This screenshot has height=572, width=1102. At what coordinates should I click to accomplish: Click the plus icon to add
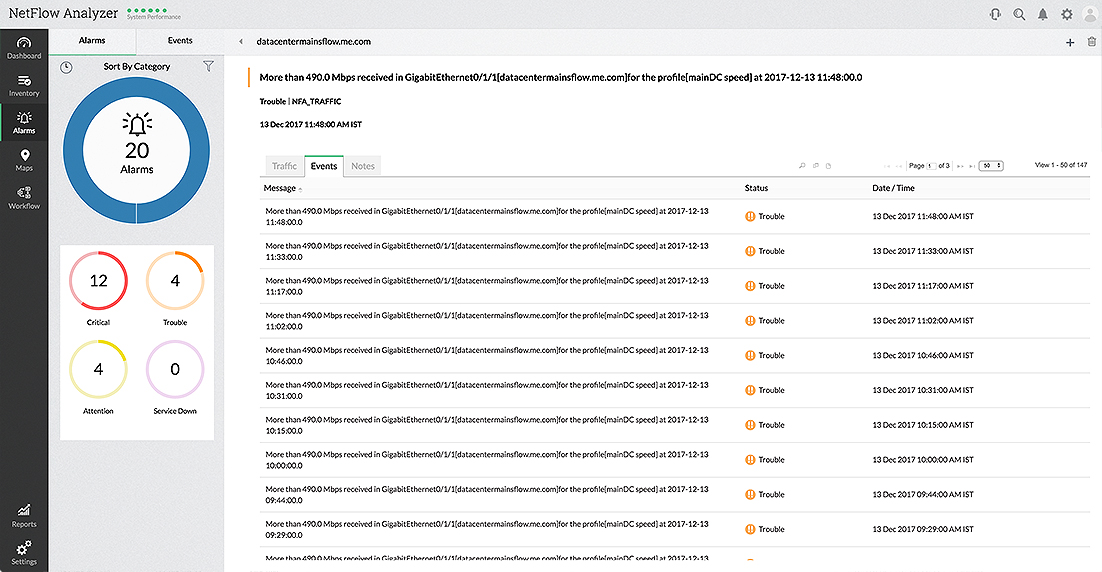[1070, 42]
